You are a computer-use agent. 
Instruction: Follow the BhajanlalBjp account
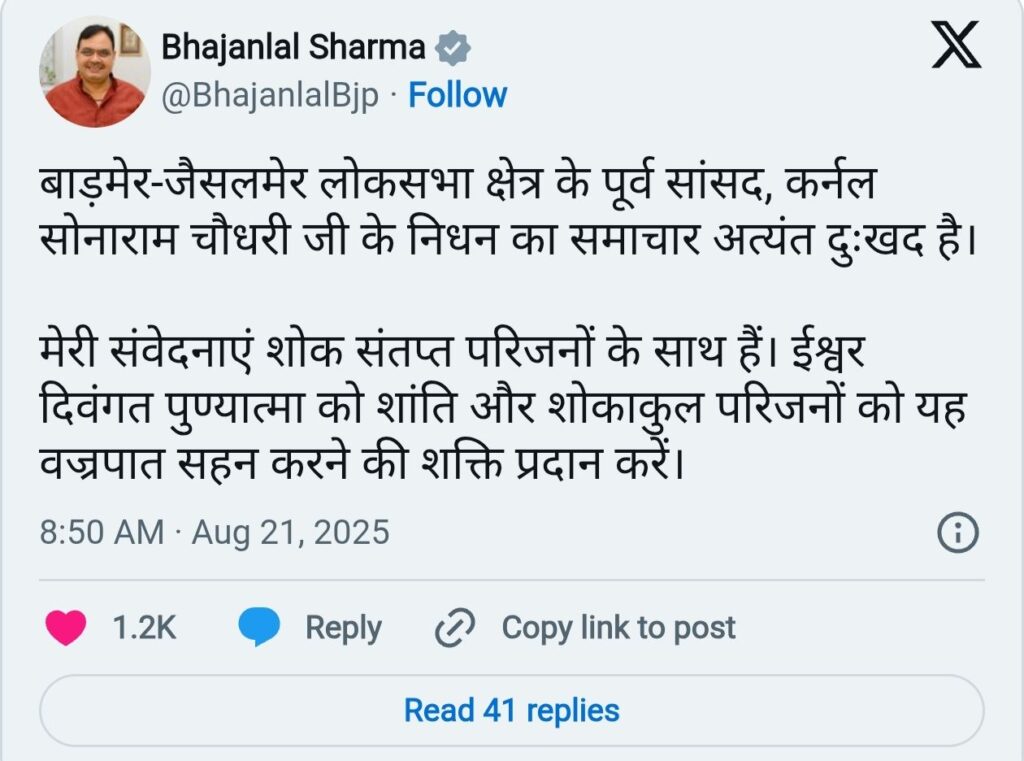458,96
